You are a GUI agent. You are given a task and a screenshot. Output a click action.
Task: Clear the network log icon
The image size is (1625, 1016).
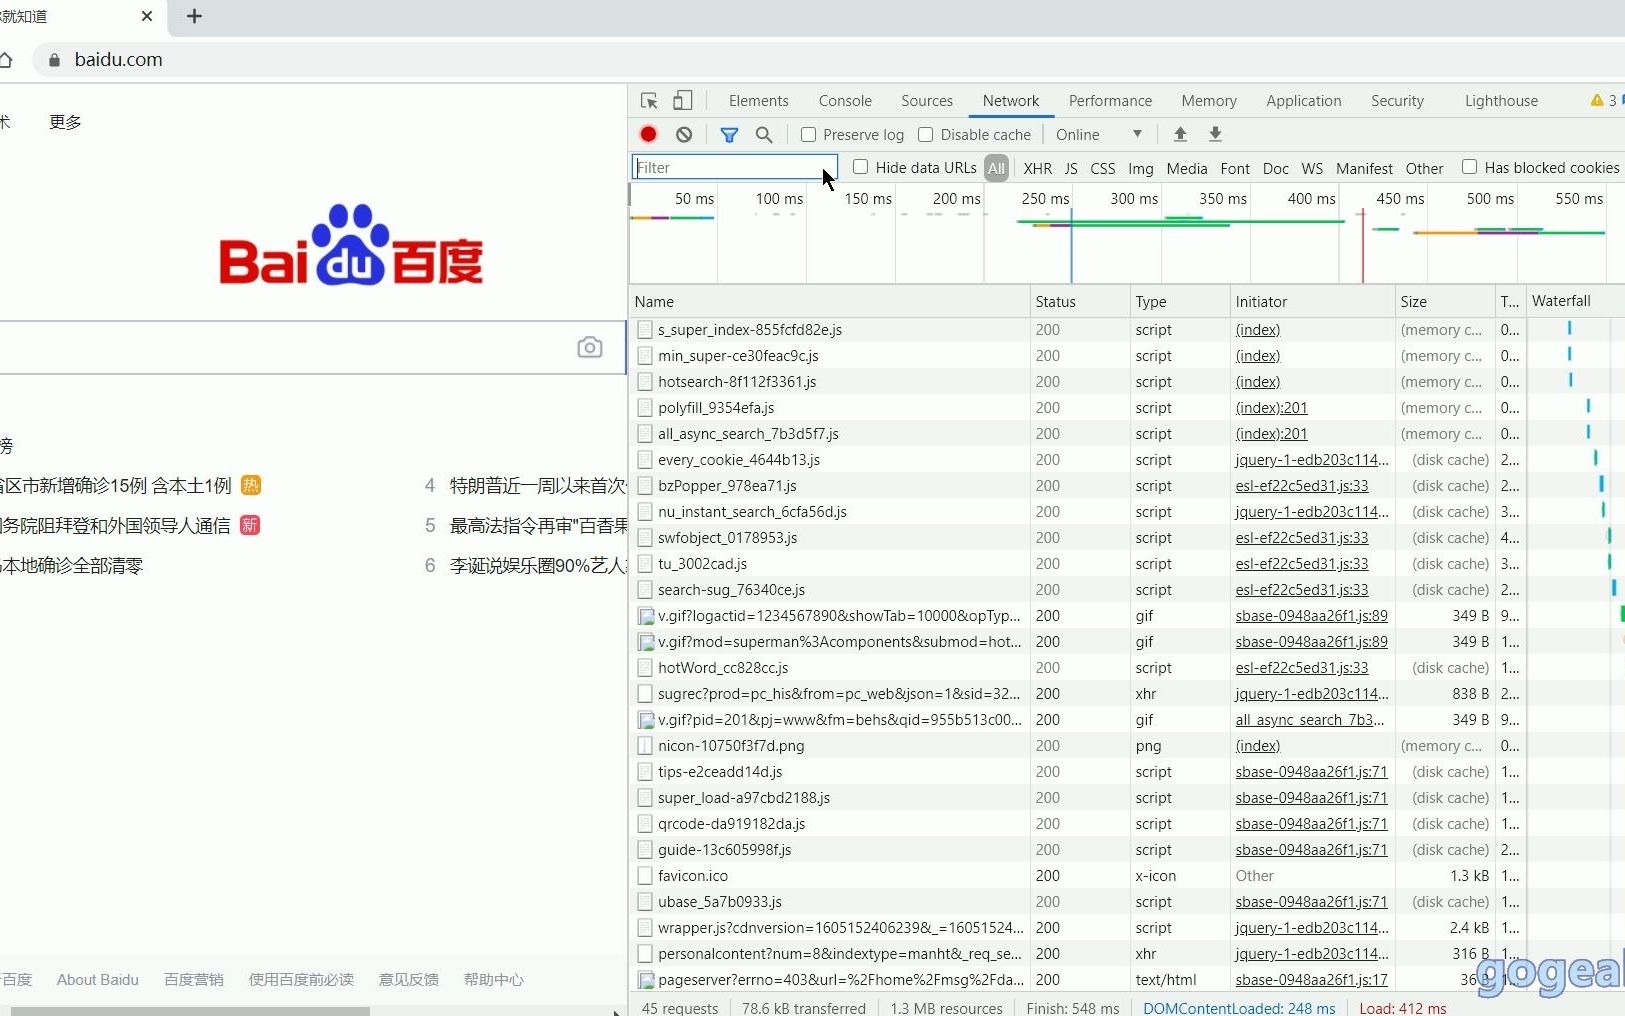[684, 134]
